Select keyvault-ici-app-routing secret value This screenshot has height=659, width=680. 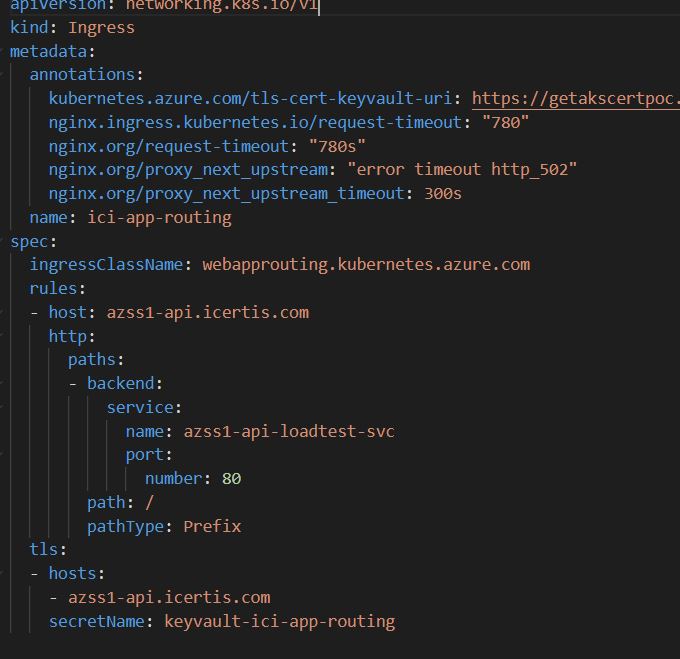tap(280, 621)
